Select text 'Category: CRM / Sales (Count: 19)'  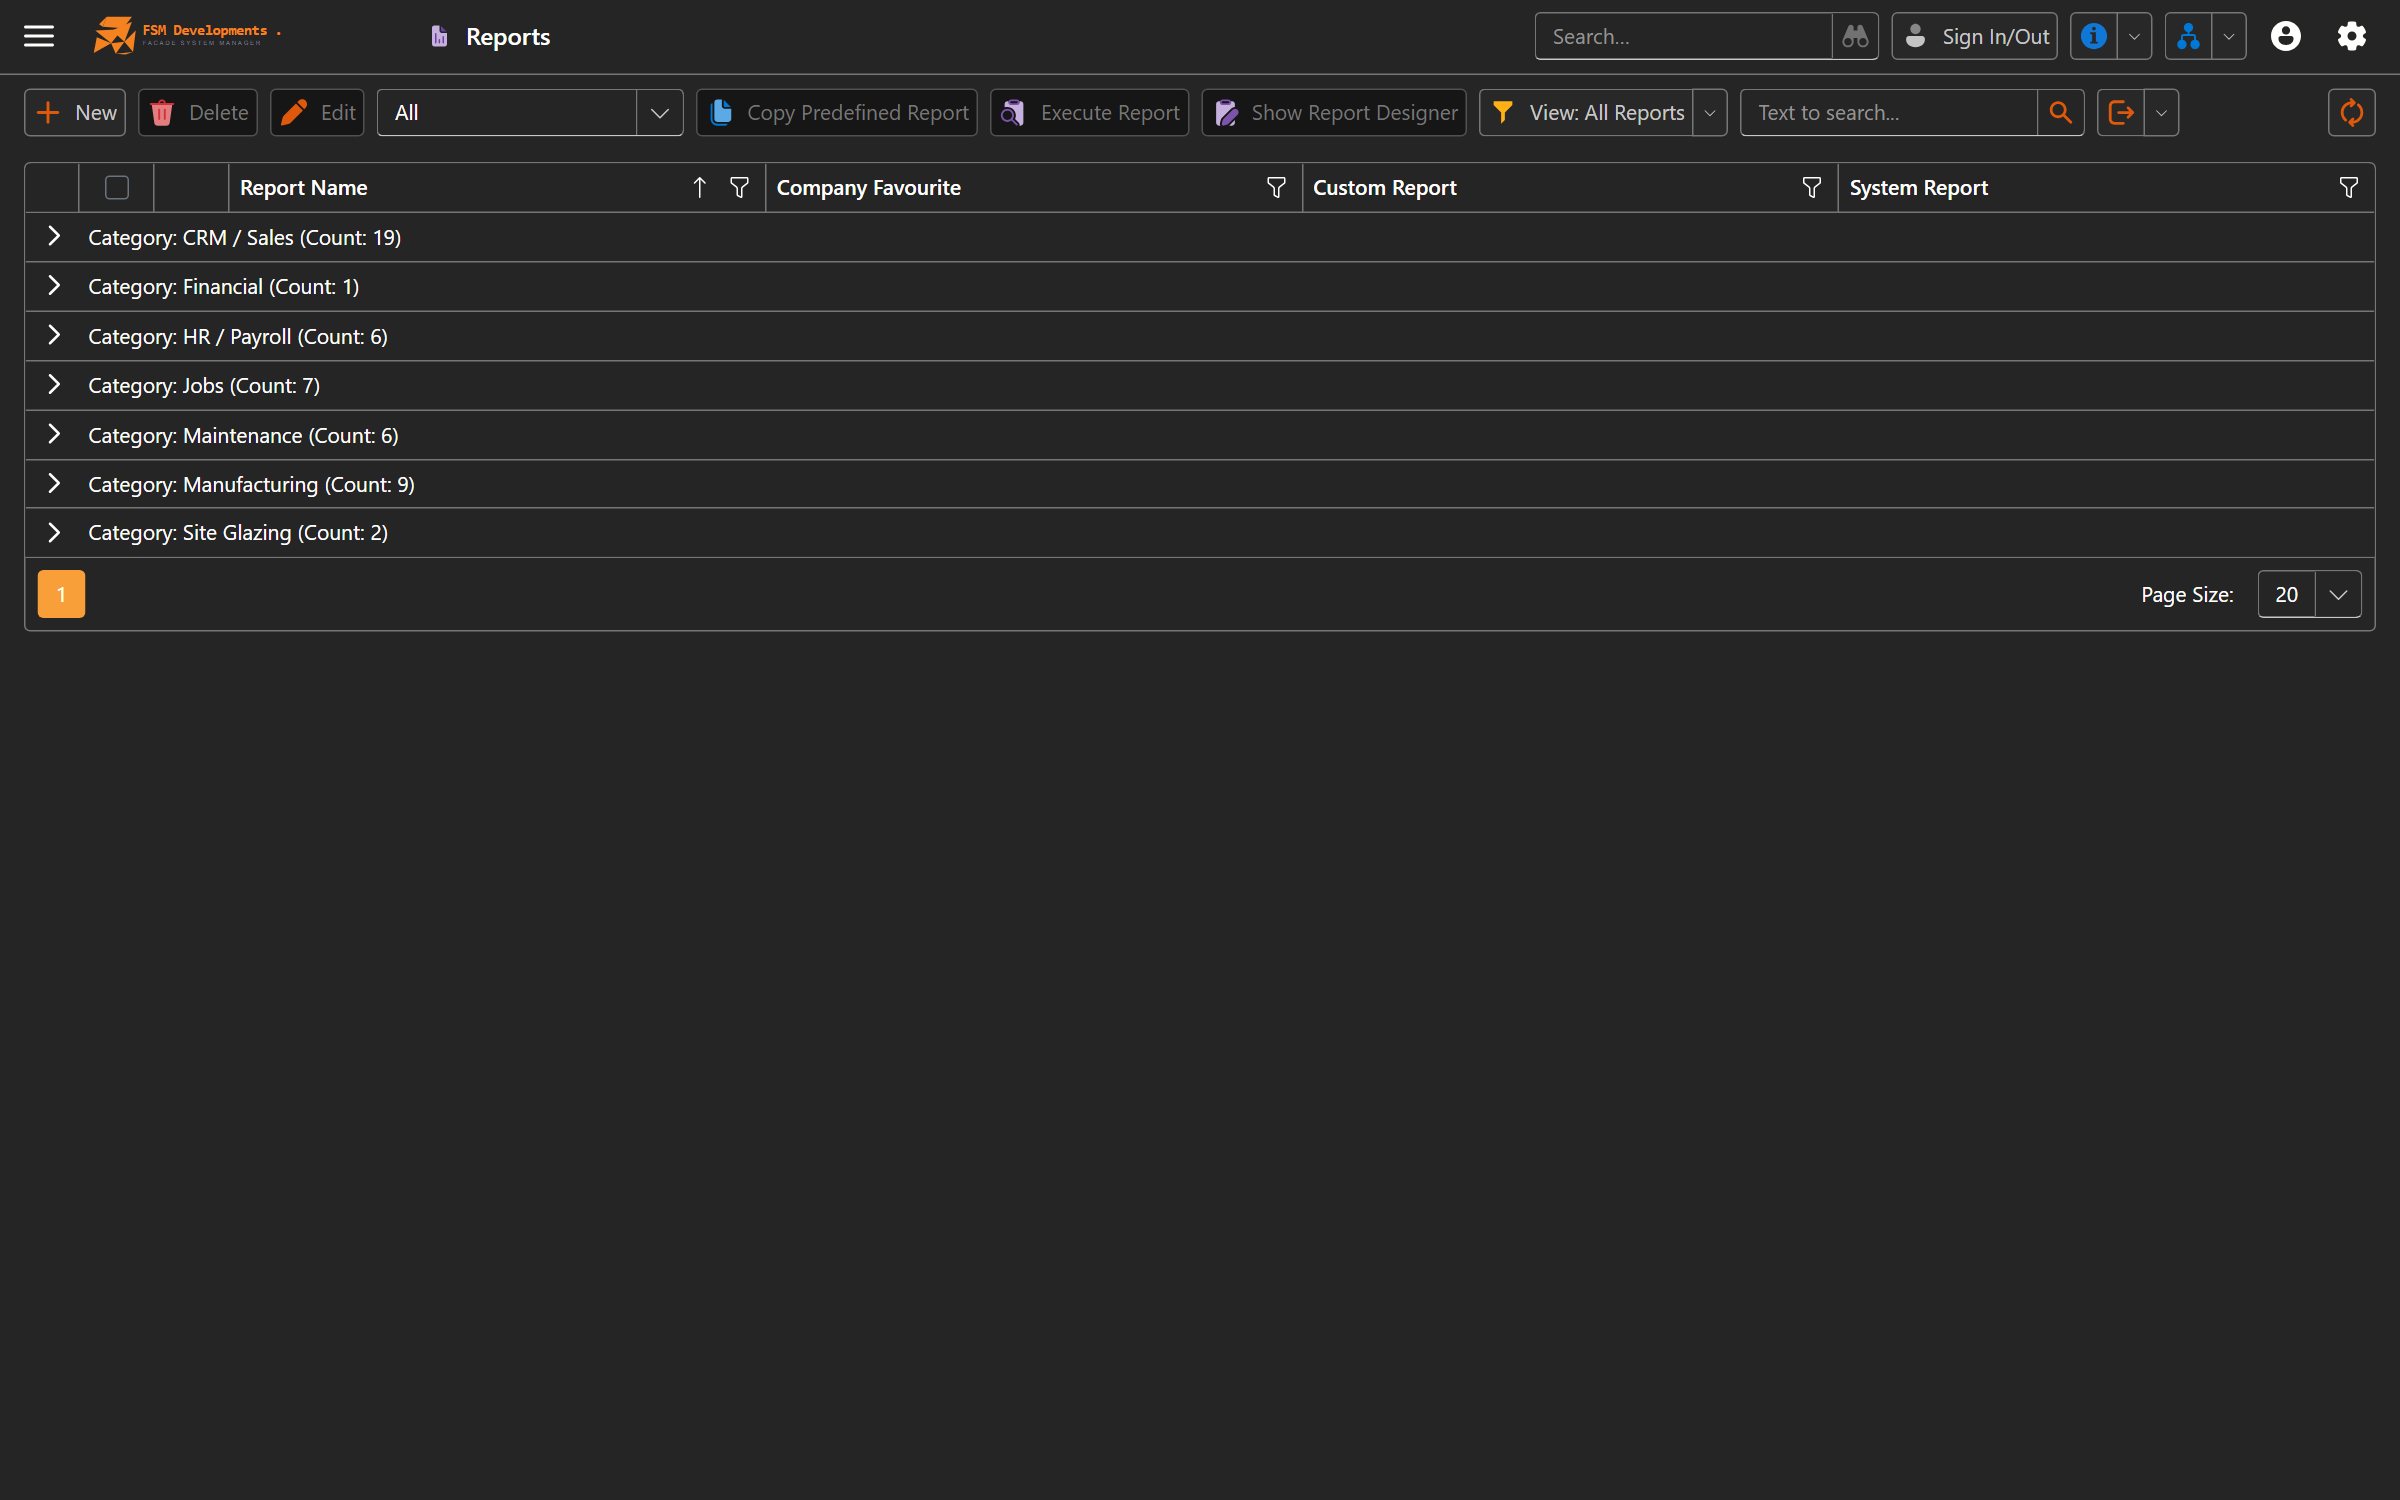[x=244, y=238]
